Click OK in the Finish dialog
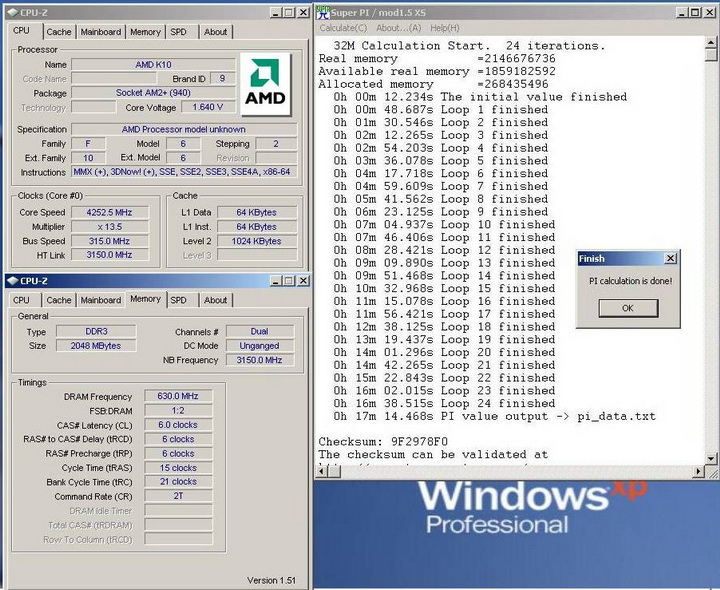The height and width of the screenshot is (590, 720). click(628, 308)
